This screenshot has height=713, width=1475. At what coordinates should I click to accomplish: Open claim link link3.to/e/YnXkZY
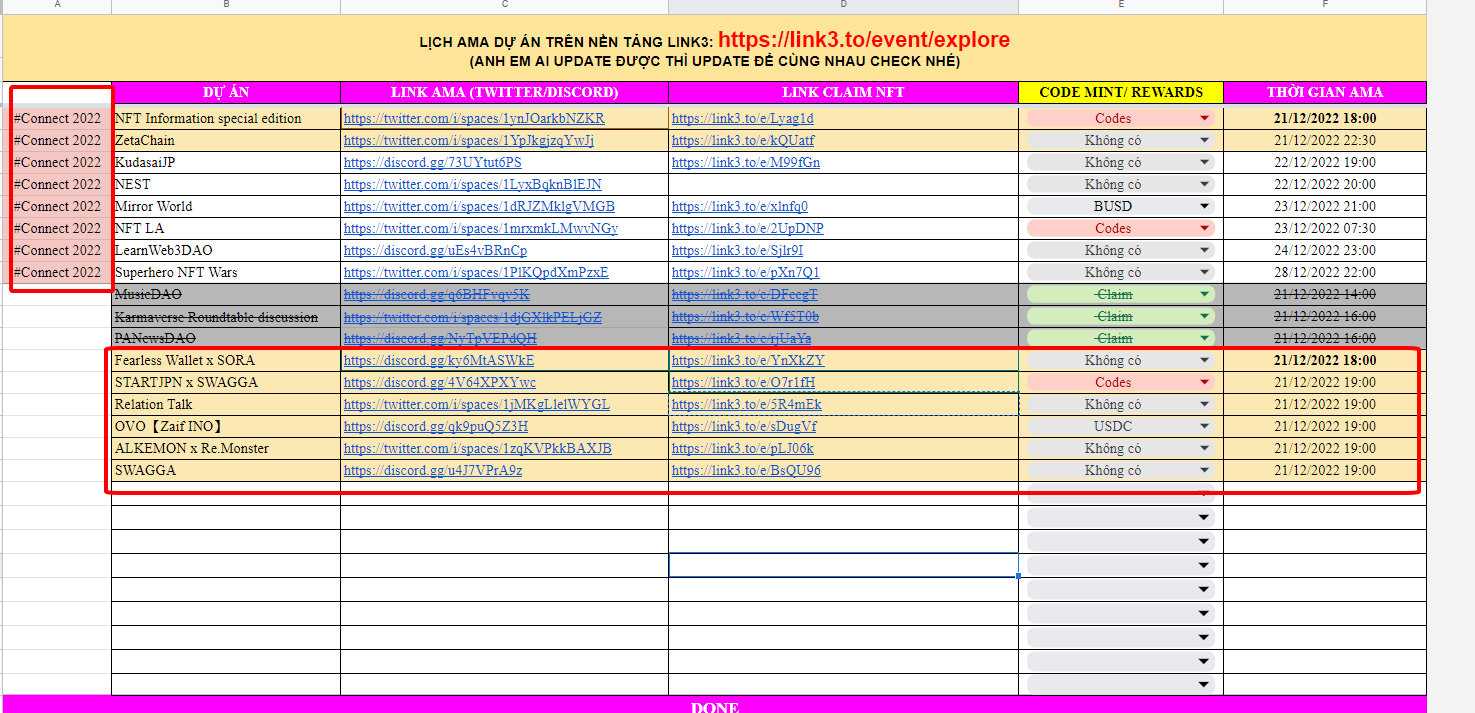pyautogui.click(x=748, y=360)
